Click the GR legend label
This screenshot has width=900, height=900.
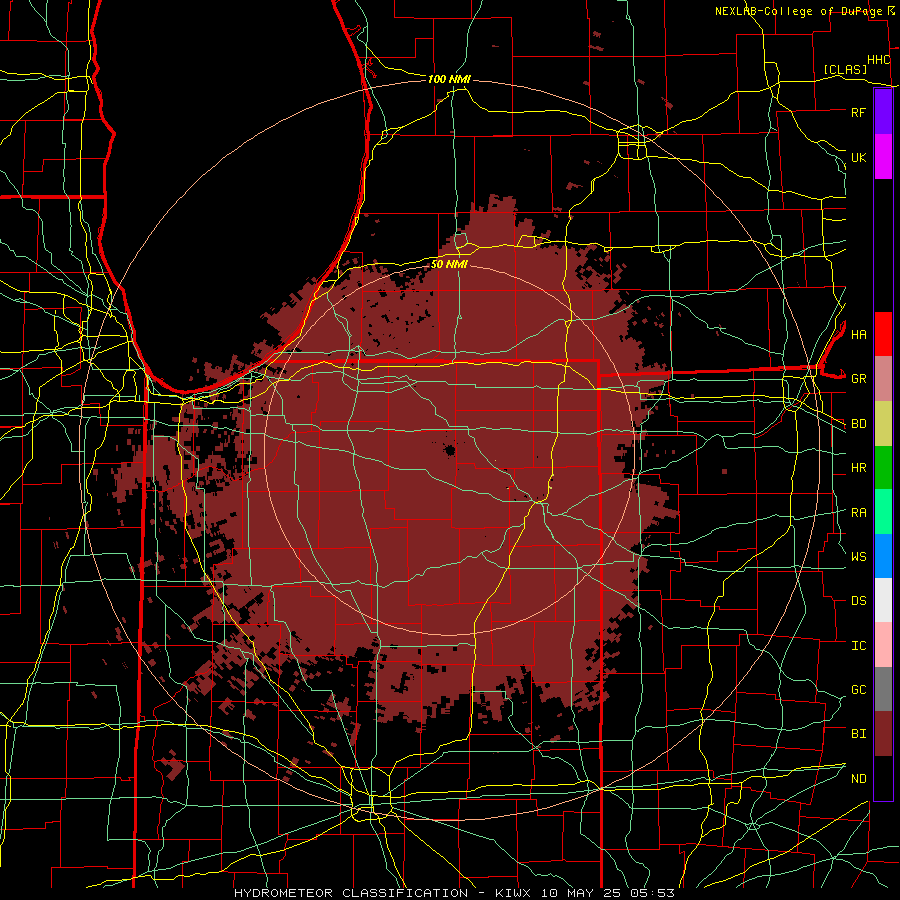tap(858, 379)
